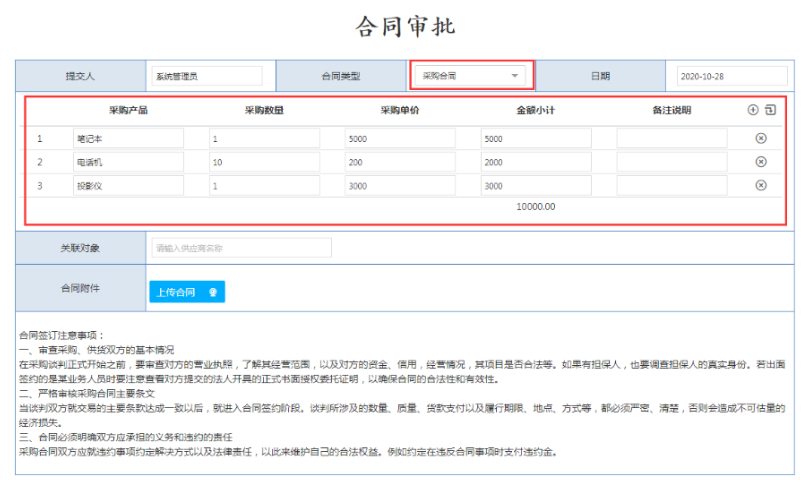810x487 pixels.
Task: Delete the 笔记本 row with its X icon
Action: (x=761, y=138)
